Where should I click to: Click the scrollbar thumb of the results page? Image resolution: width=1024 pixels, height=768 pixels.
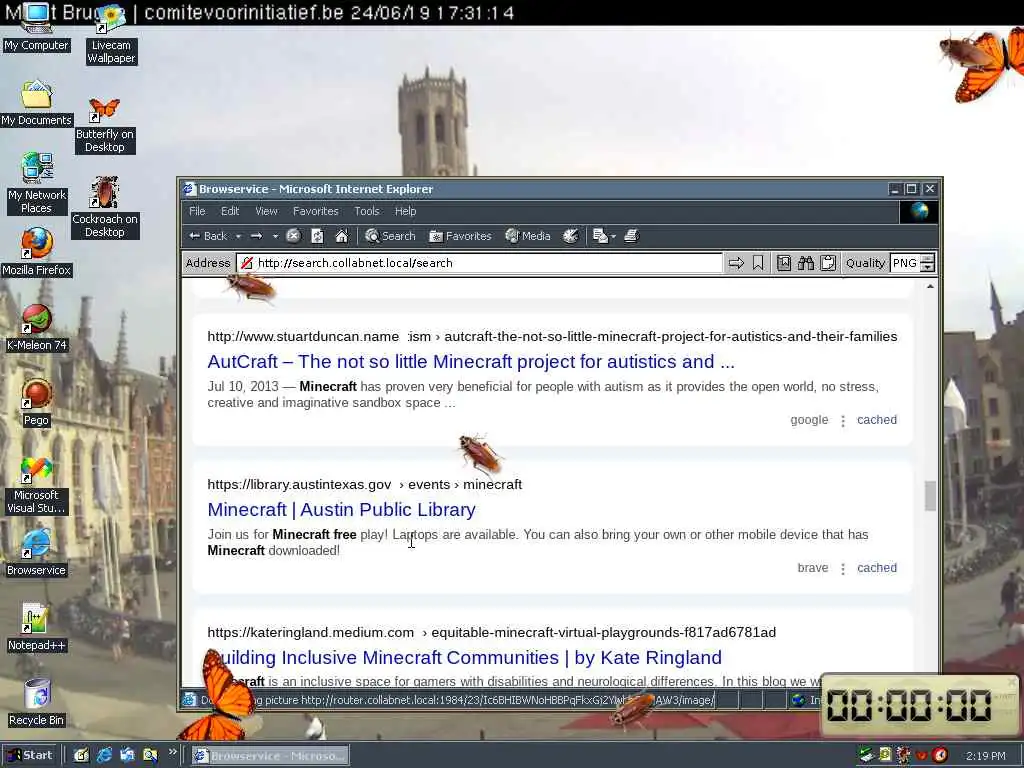930,496
